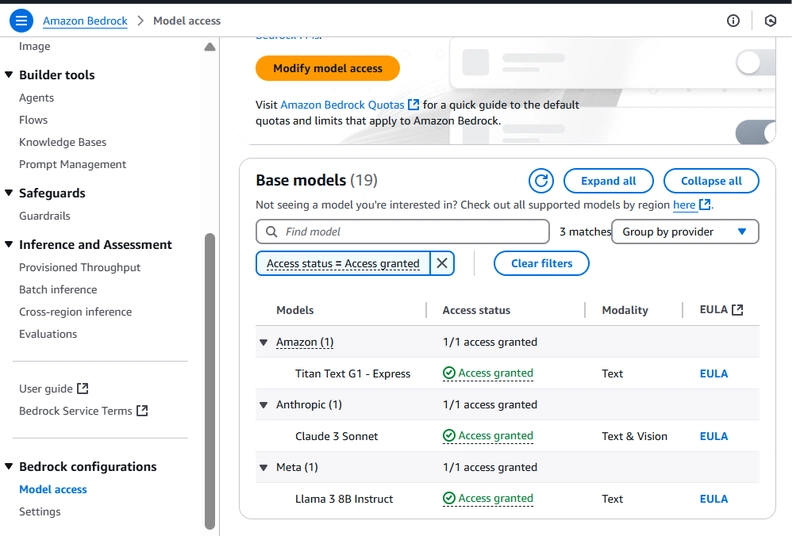This screenshot has height=536, width=800.
Task: Focus the Find model search field
Action: 403,232
